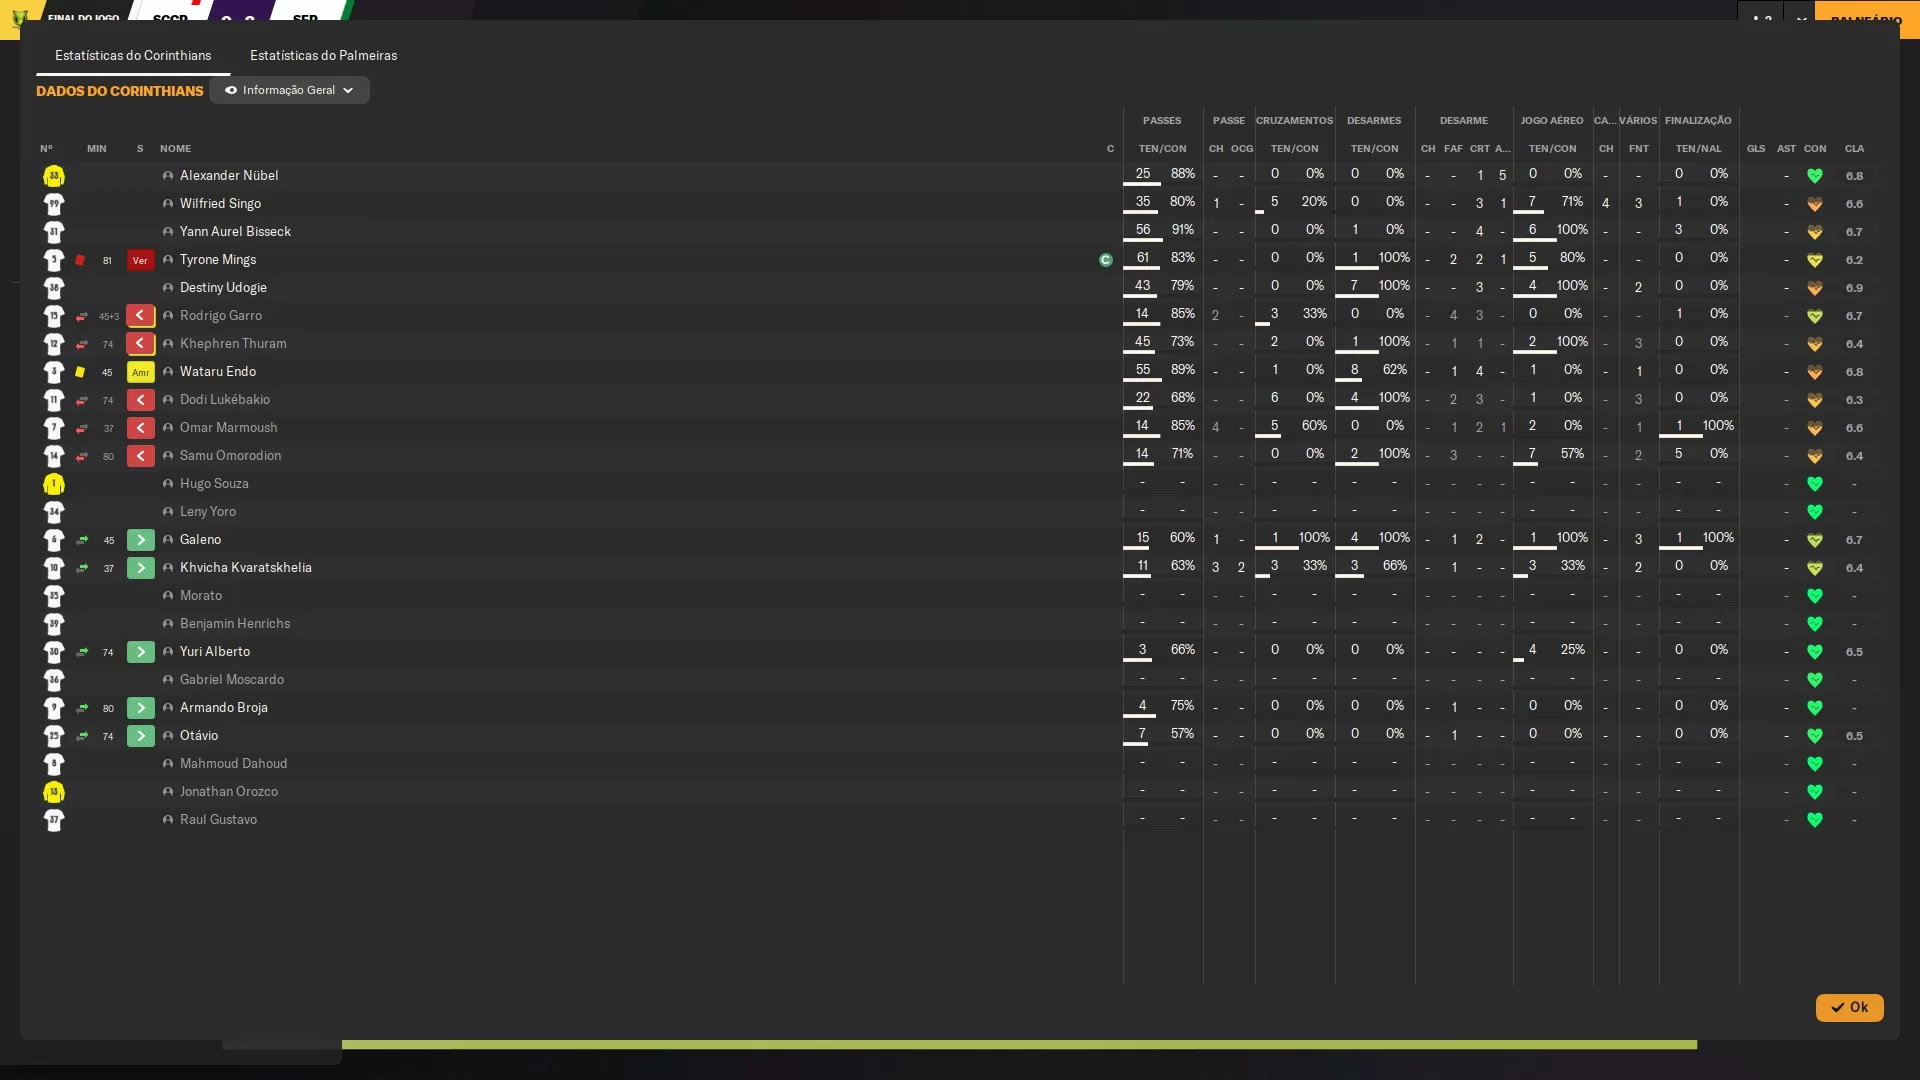Sort by MIN column header

96,149
